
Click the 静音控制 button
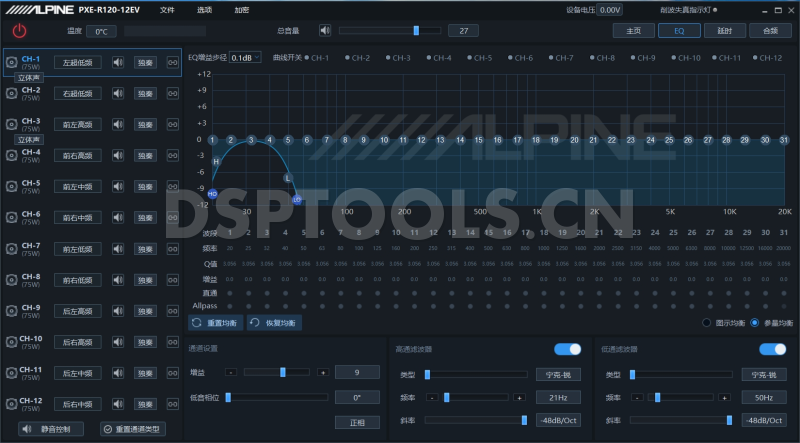click(x=51, y=429)
